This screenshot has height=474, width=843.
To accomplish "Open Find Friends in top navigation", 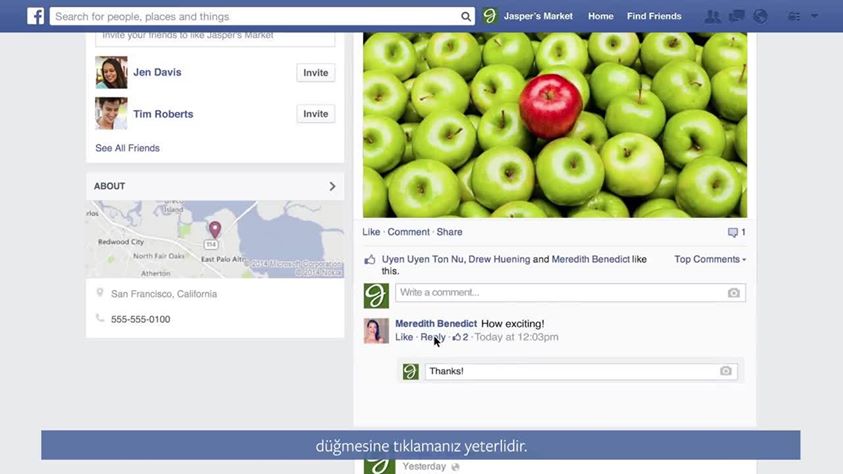I will click(654, 16).
